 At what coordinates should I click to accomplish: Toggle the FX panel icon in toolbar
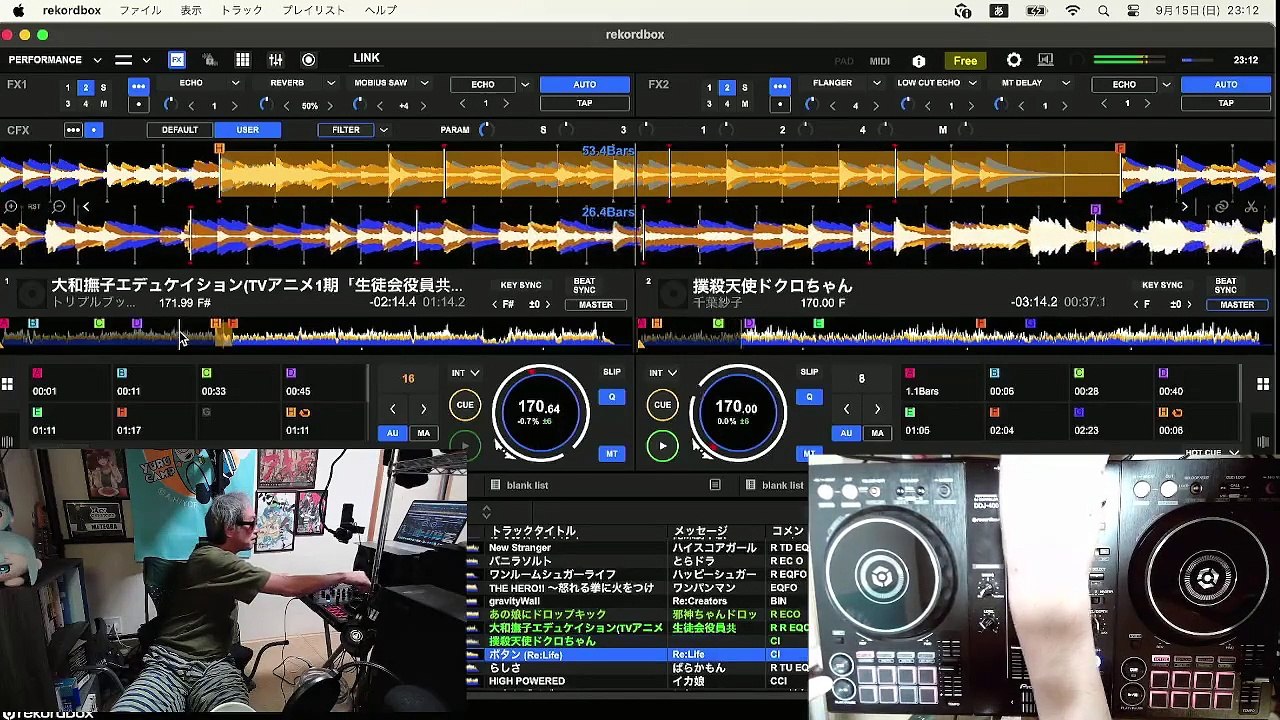(x=177, y=60)
